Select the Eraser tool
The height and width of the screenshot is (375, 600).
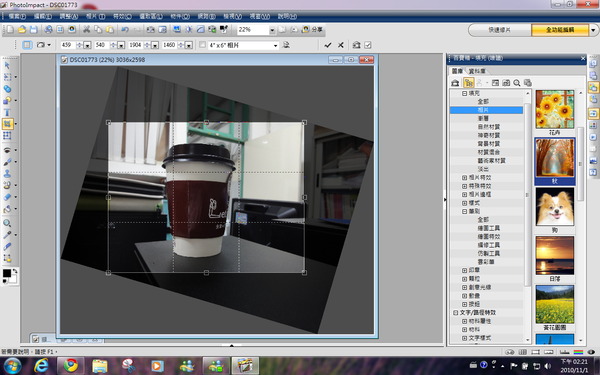(7, 197)
